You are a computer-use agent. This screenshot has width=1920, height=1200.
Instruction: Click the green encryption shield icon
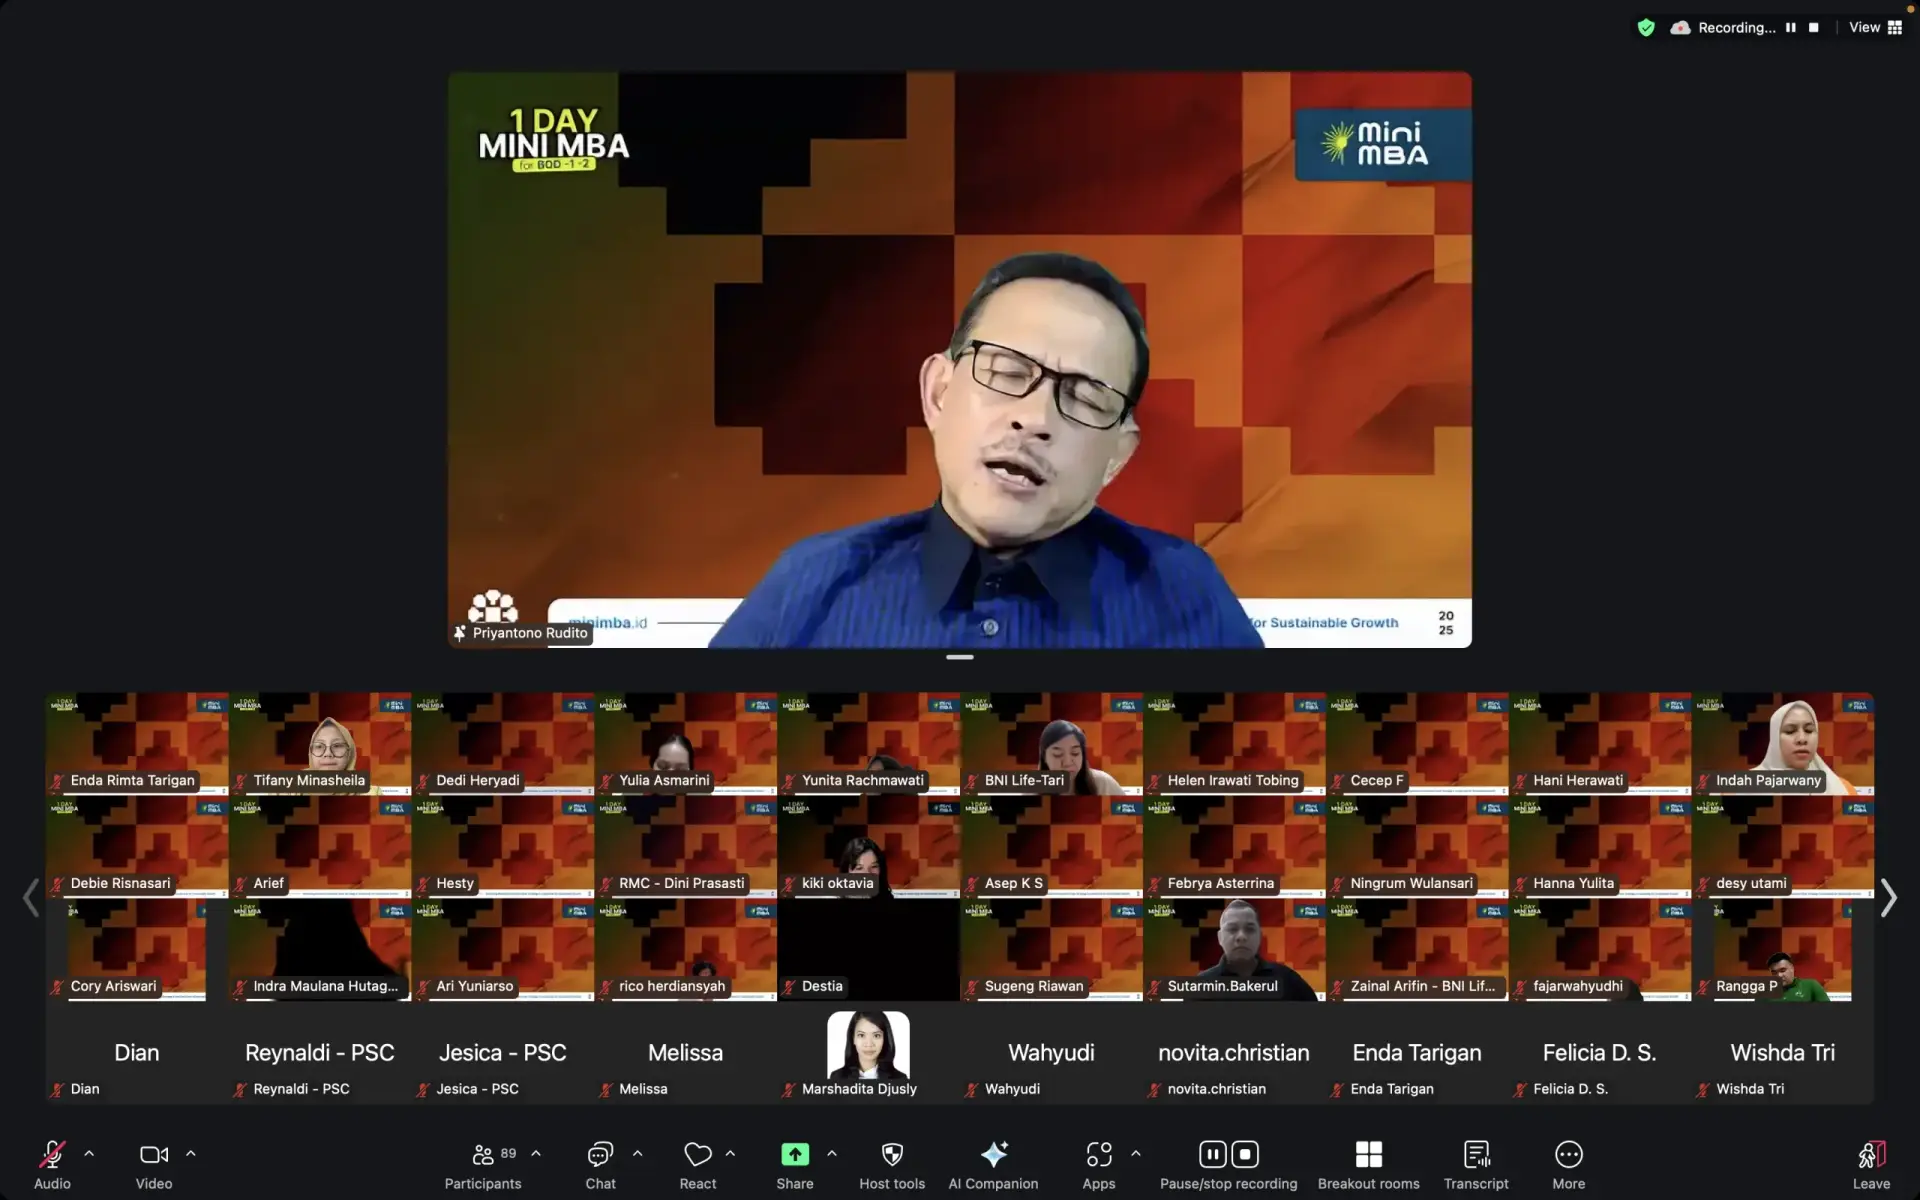pos(1646,28)
